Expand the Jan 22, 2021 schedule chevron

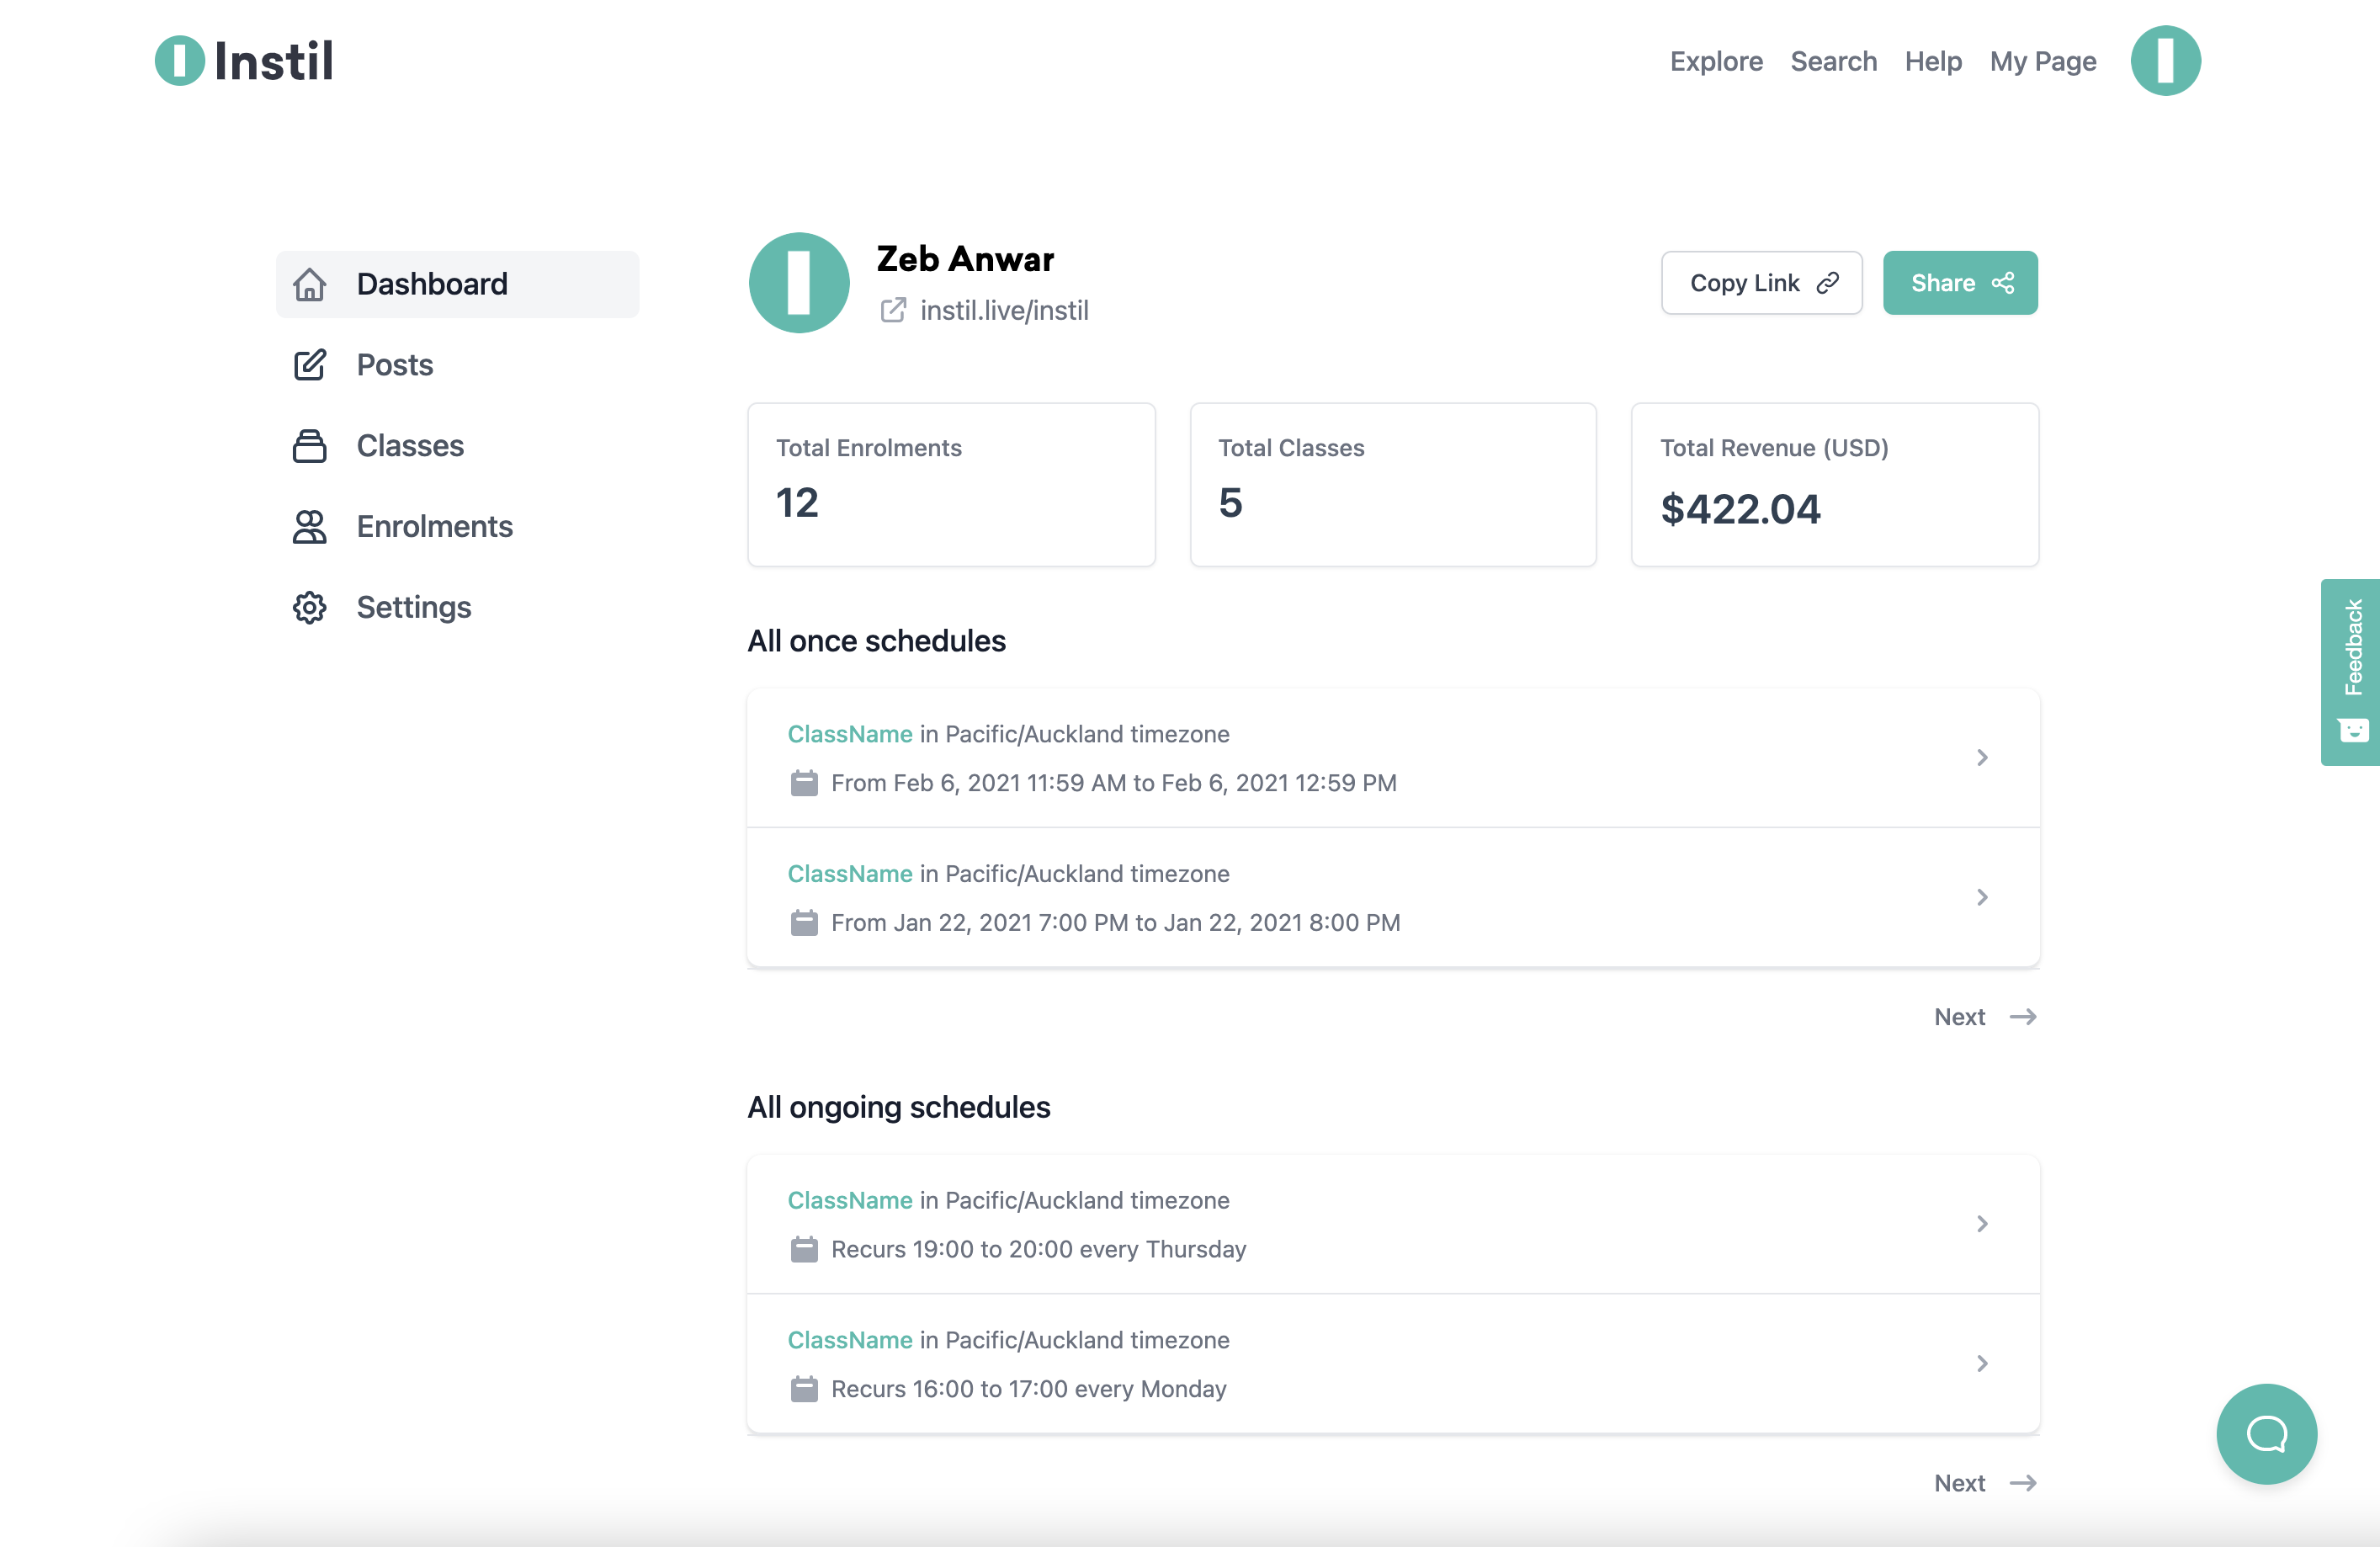coord(1981,897)
